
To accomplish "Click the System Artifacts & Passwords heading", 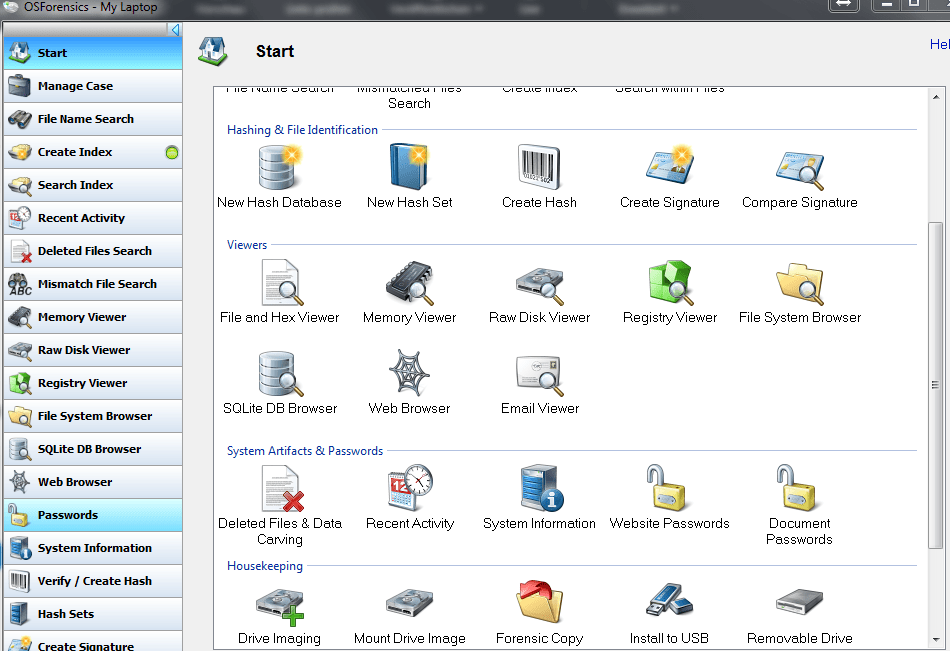I will (305, 451).
